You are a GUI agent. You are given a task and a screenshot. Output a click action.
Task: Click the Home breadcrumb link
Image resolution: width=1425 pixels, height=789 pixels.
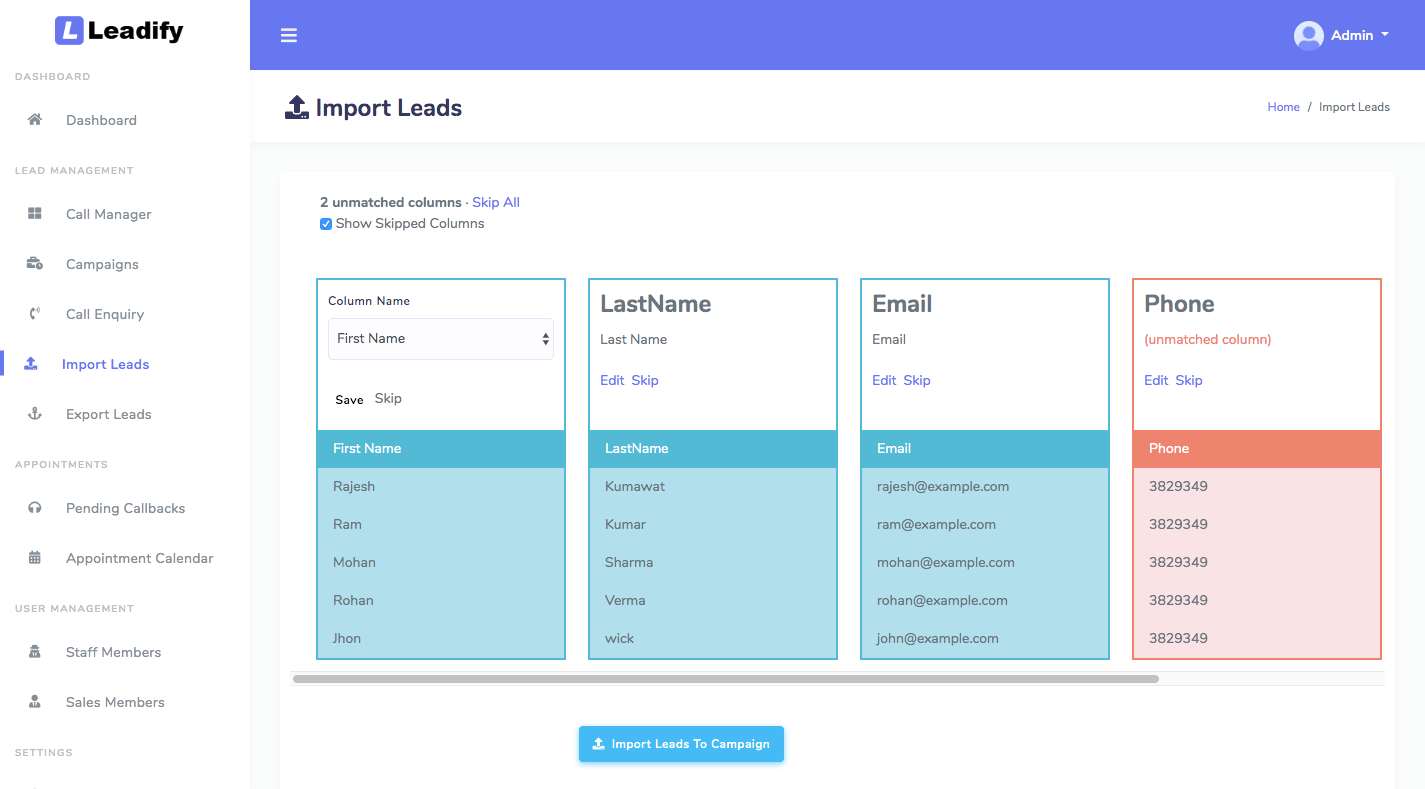pyautogui.click(x=1283, y=107)
